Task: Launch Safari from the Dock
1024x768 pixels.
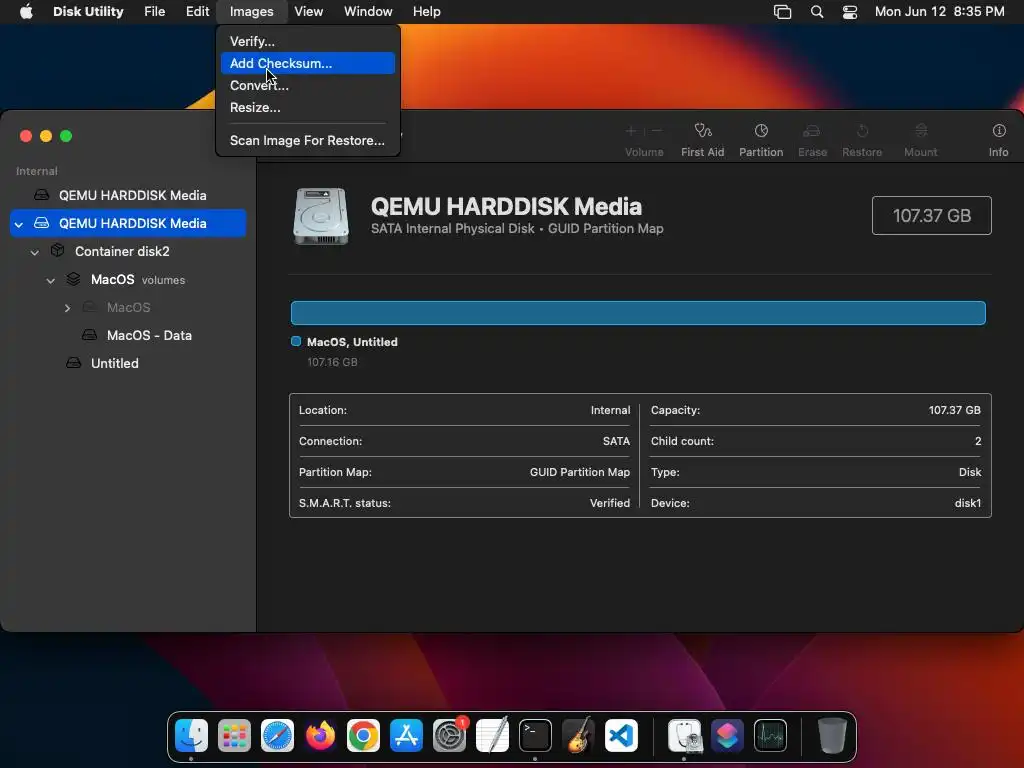Action: click(278, 735)
